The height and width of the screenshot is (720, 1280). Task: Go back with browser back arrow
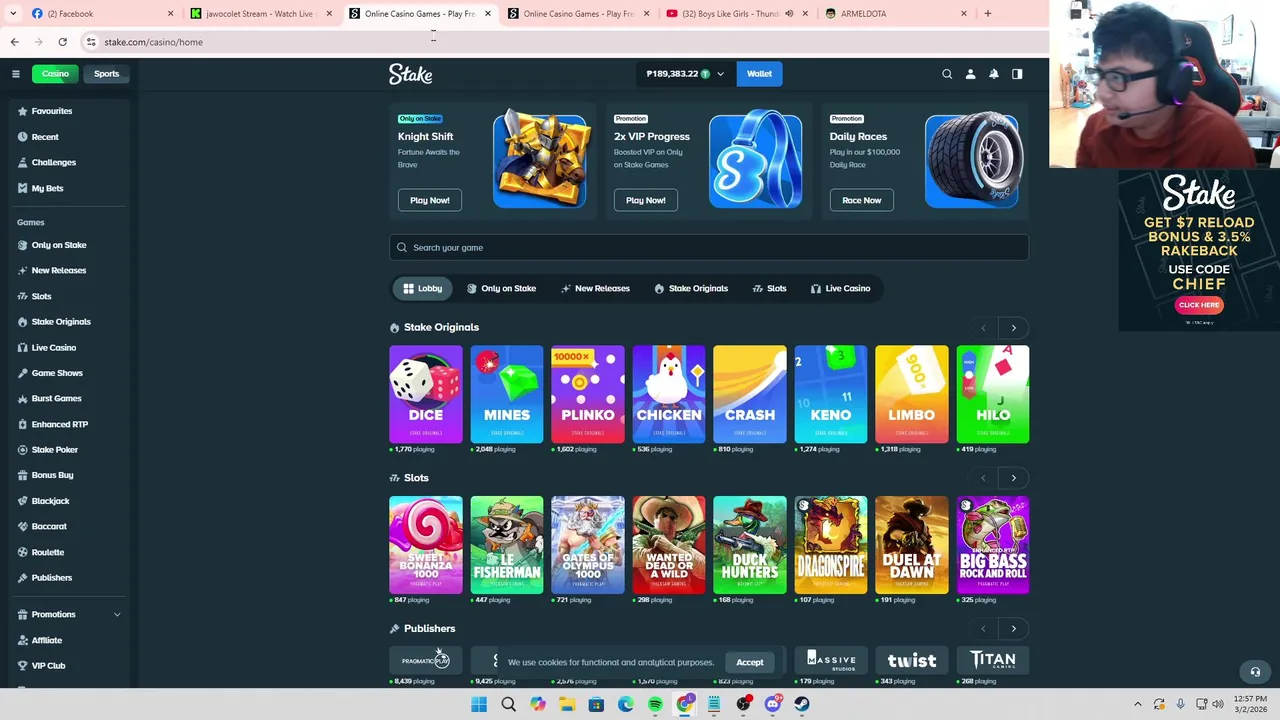pyautogui.click(x=14, y=42)
